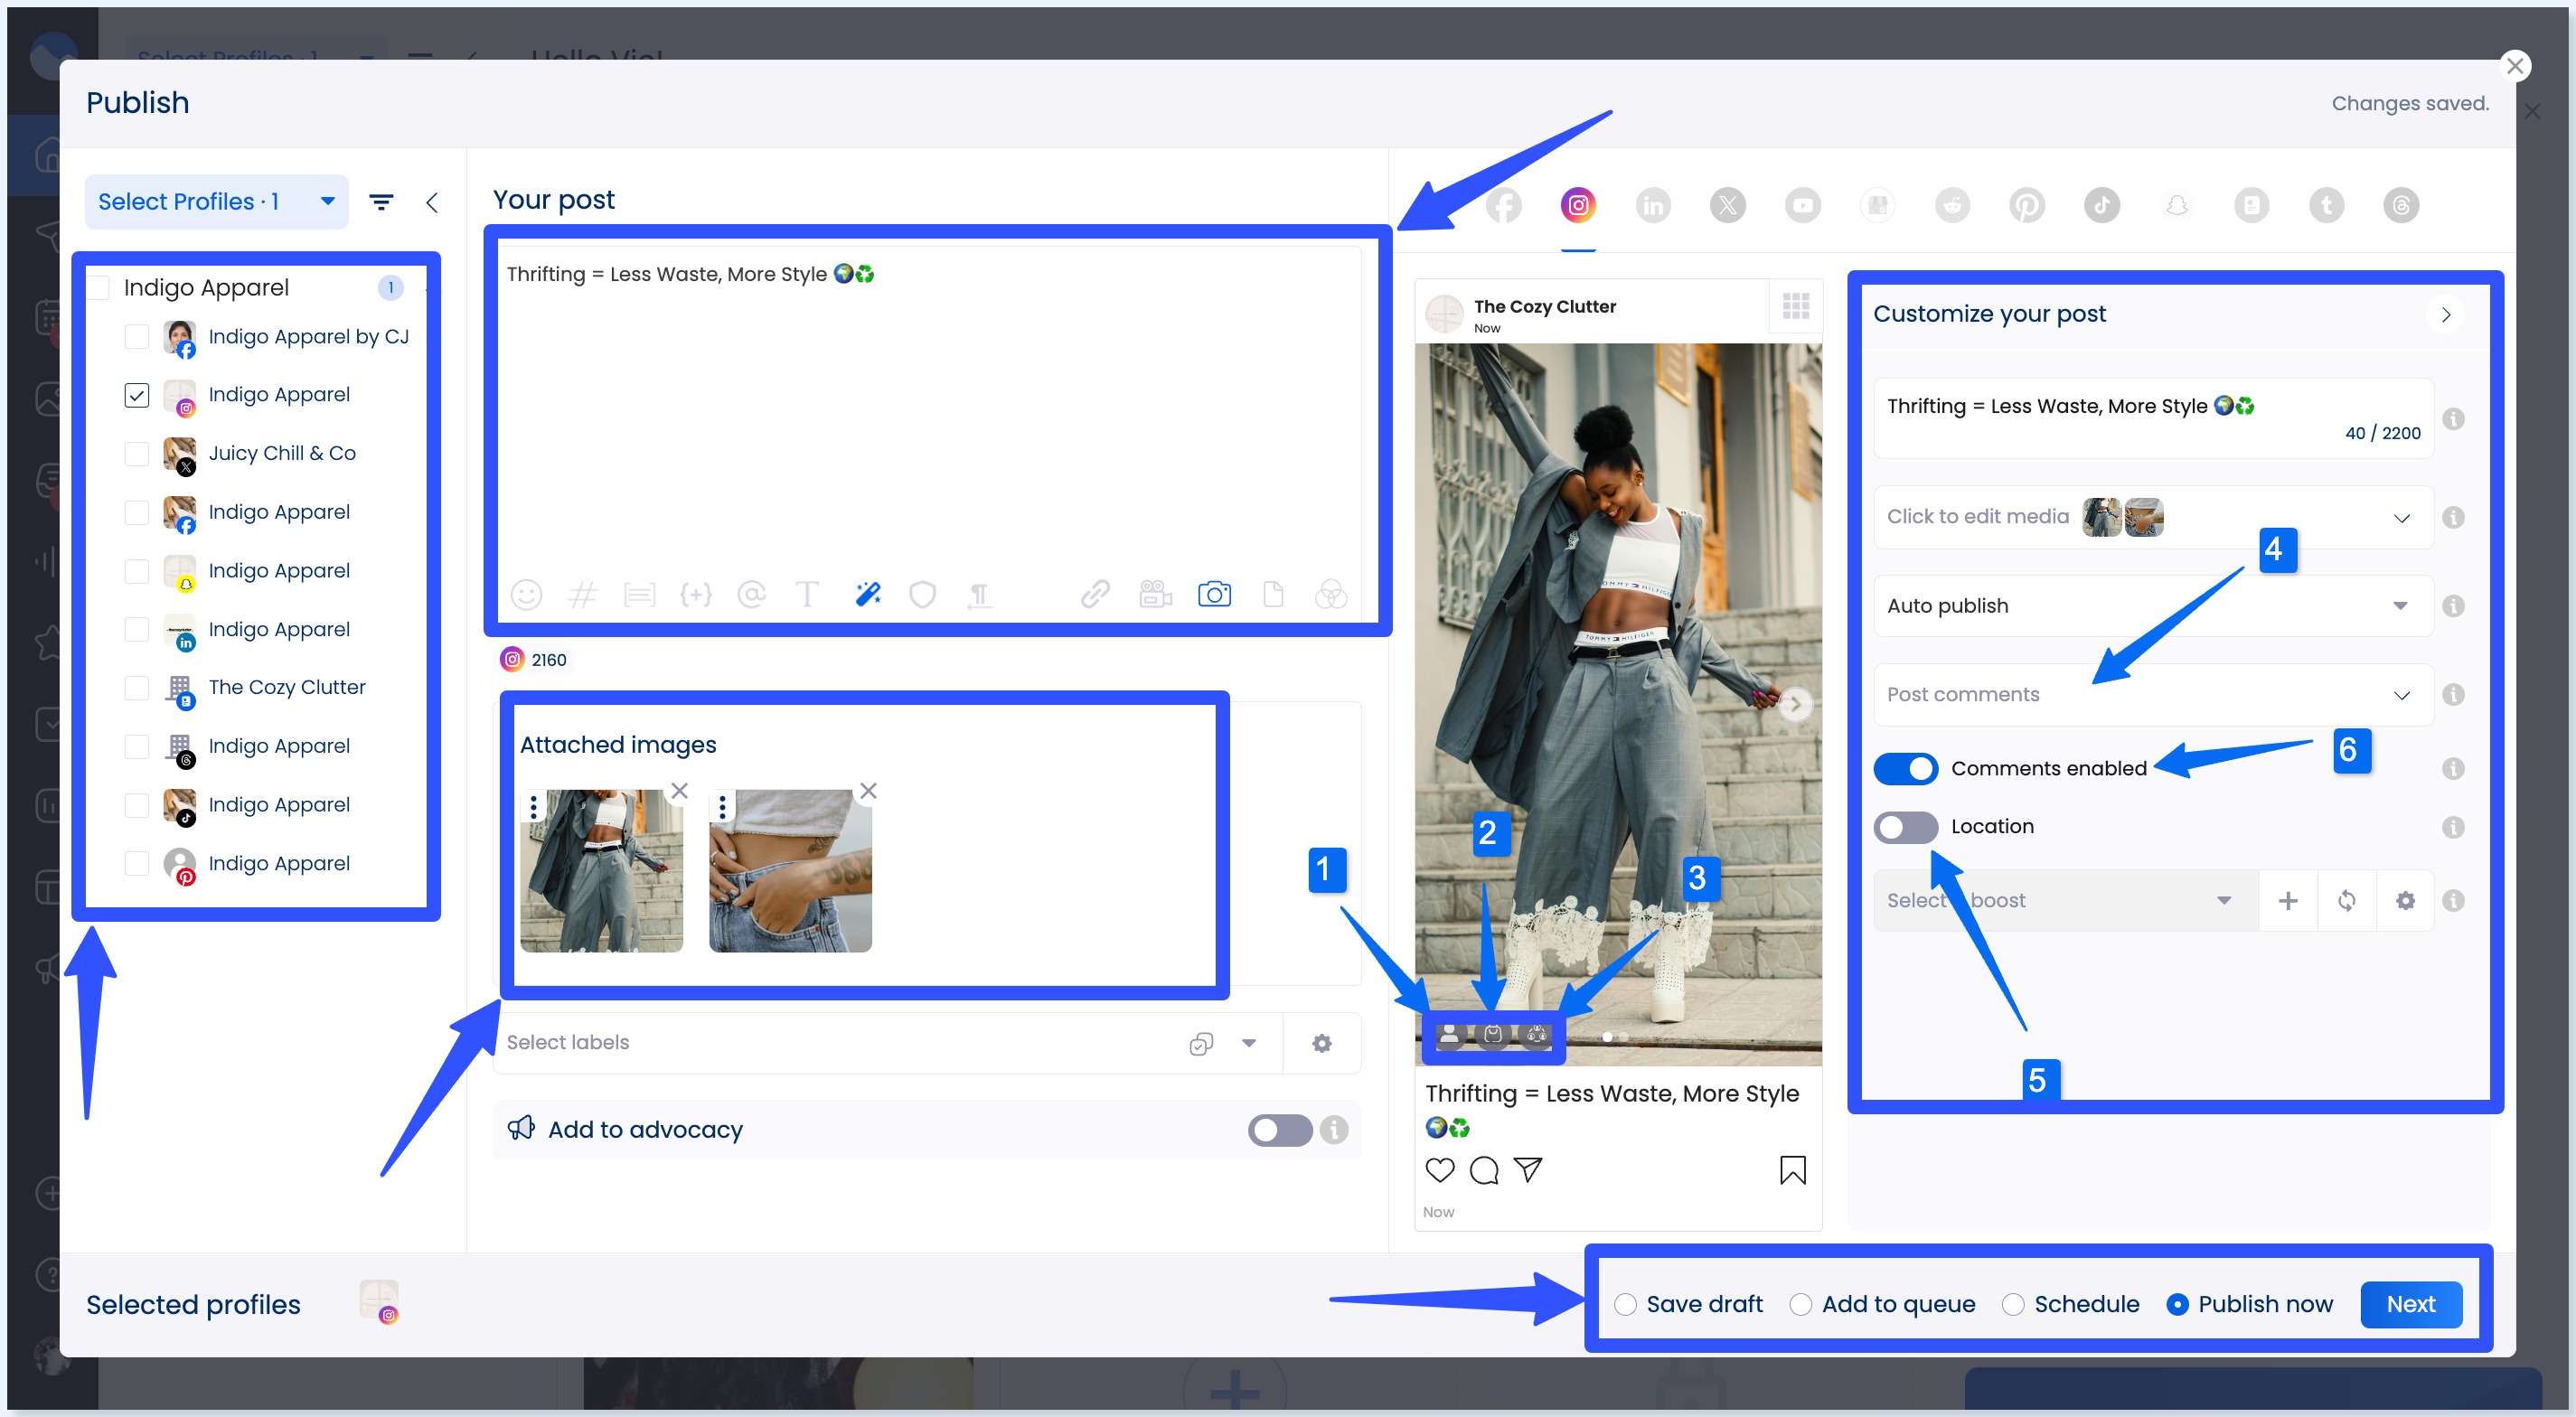Image resolution: width=2576 pixels, height=1417 pixels.
Task: Select the TikTok network tab
Action: pyautogui.click(x=2102, y=205)
